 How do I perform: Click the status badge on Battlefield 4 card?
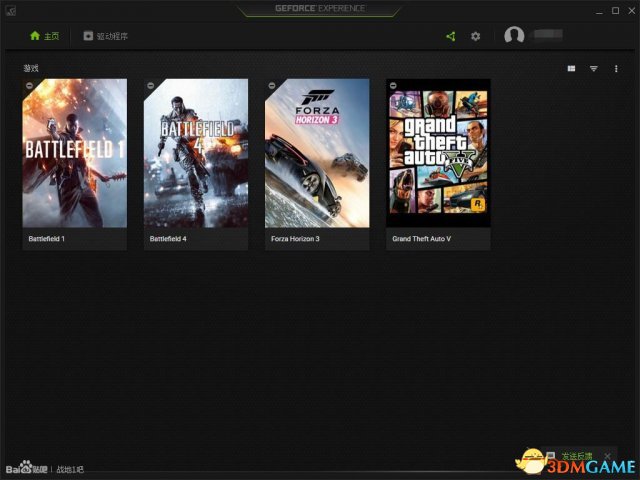click(x=150, y=85)
